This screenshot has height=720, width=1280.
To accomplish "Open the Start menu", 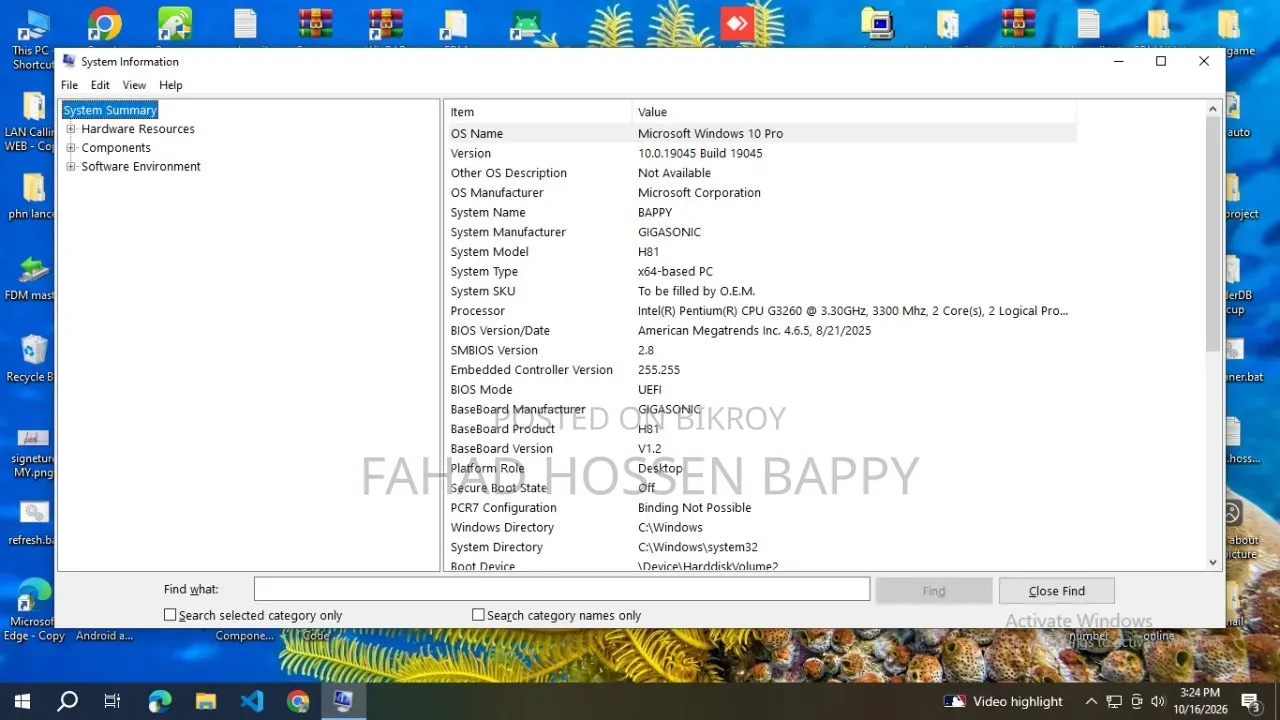I will (22, 701).
